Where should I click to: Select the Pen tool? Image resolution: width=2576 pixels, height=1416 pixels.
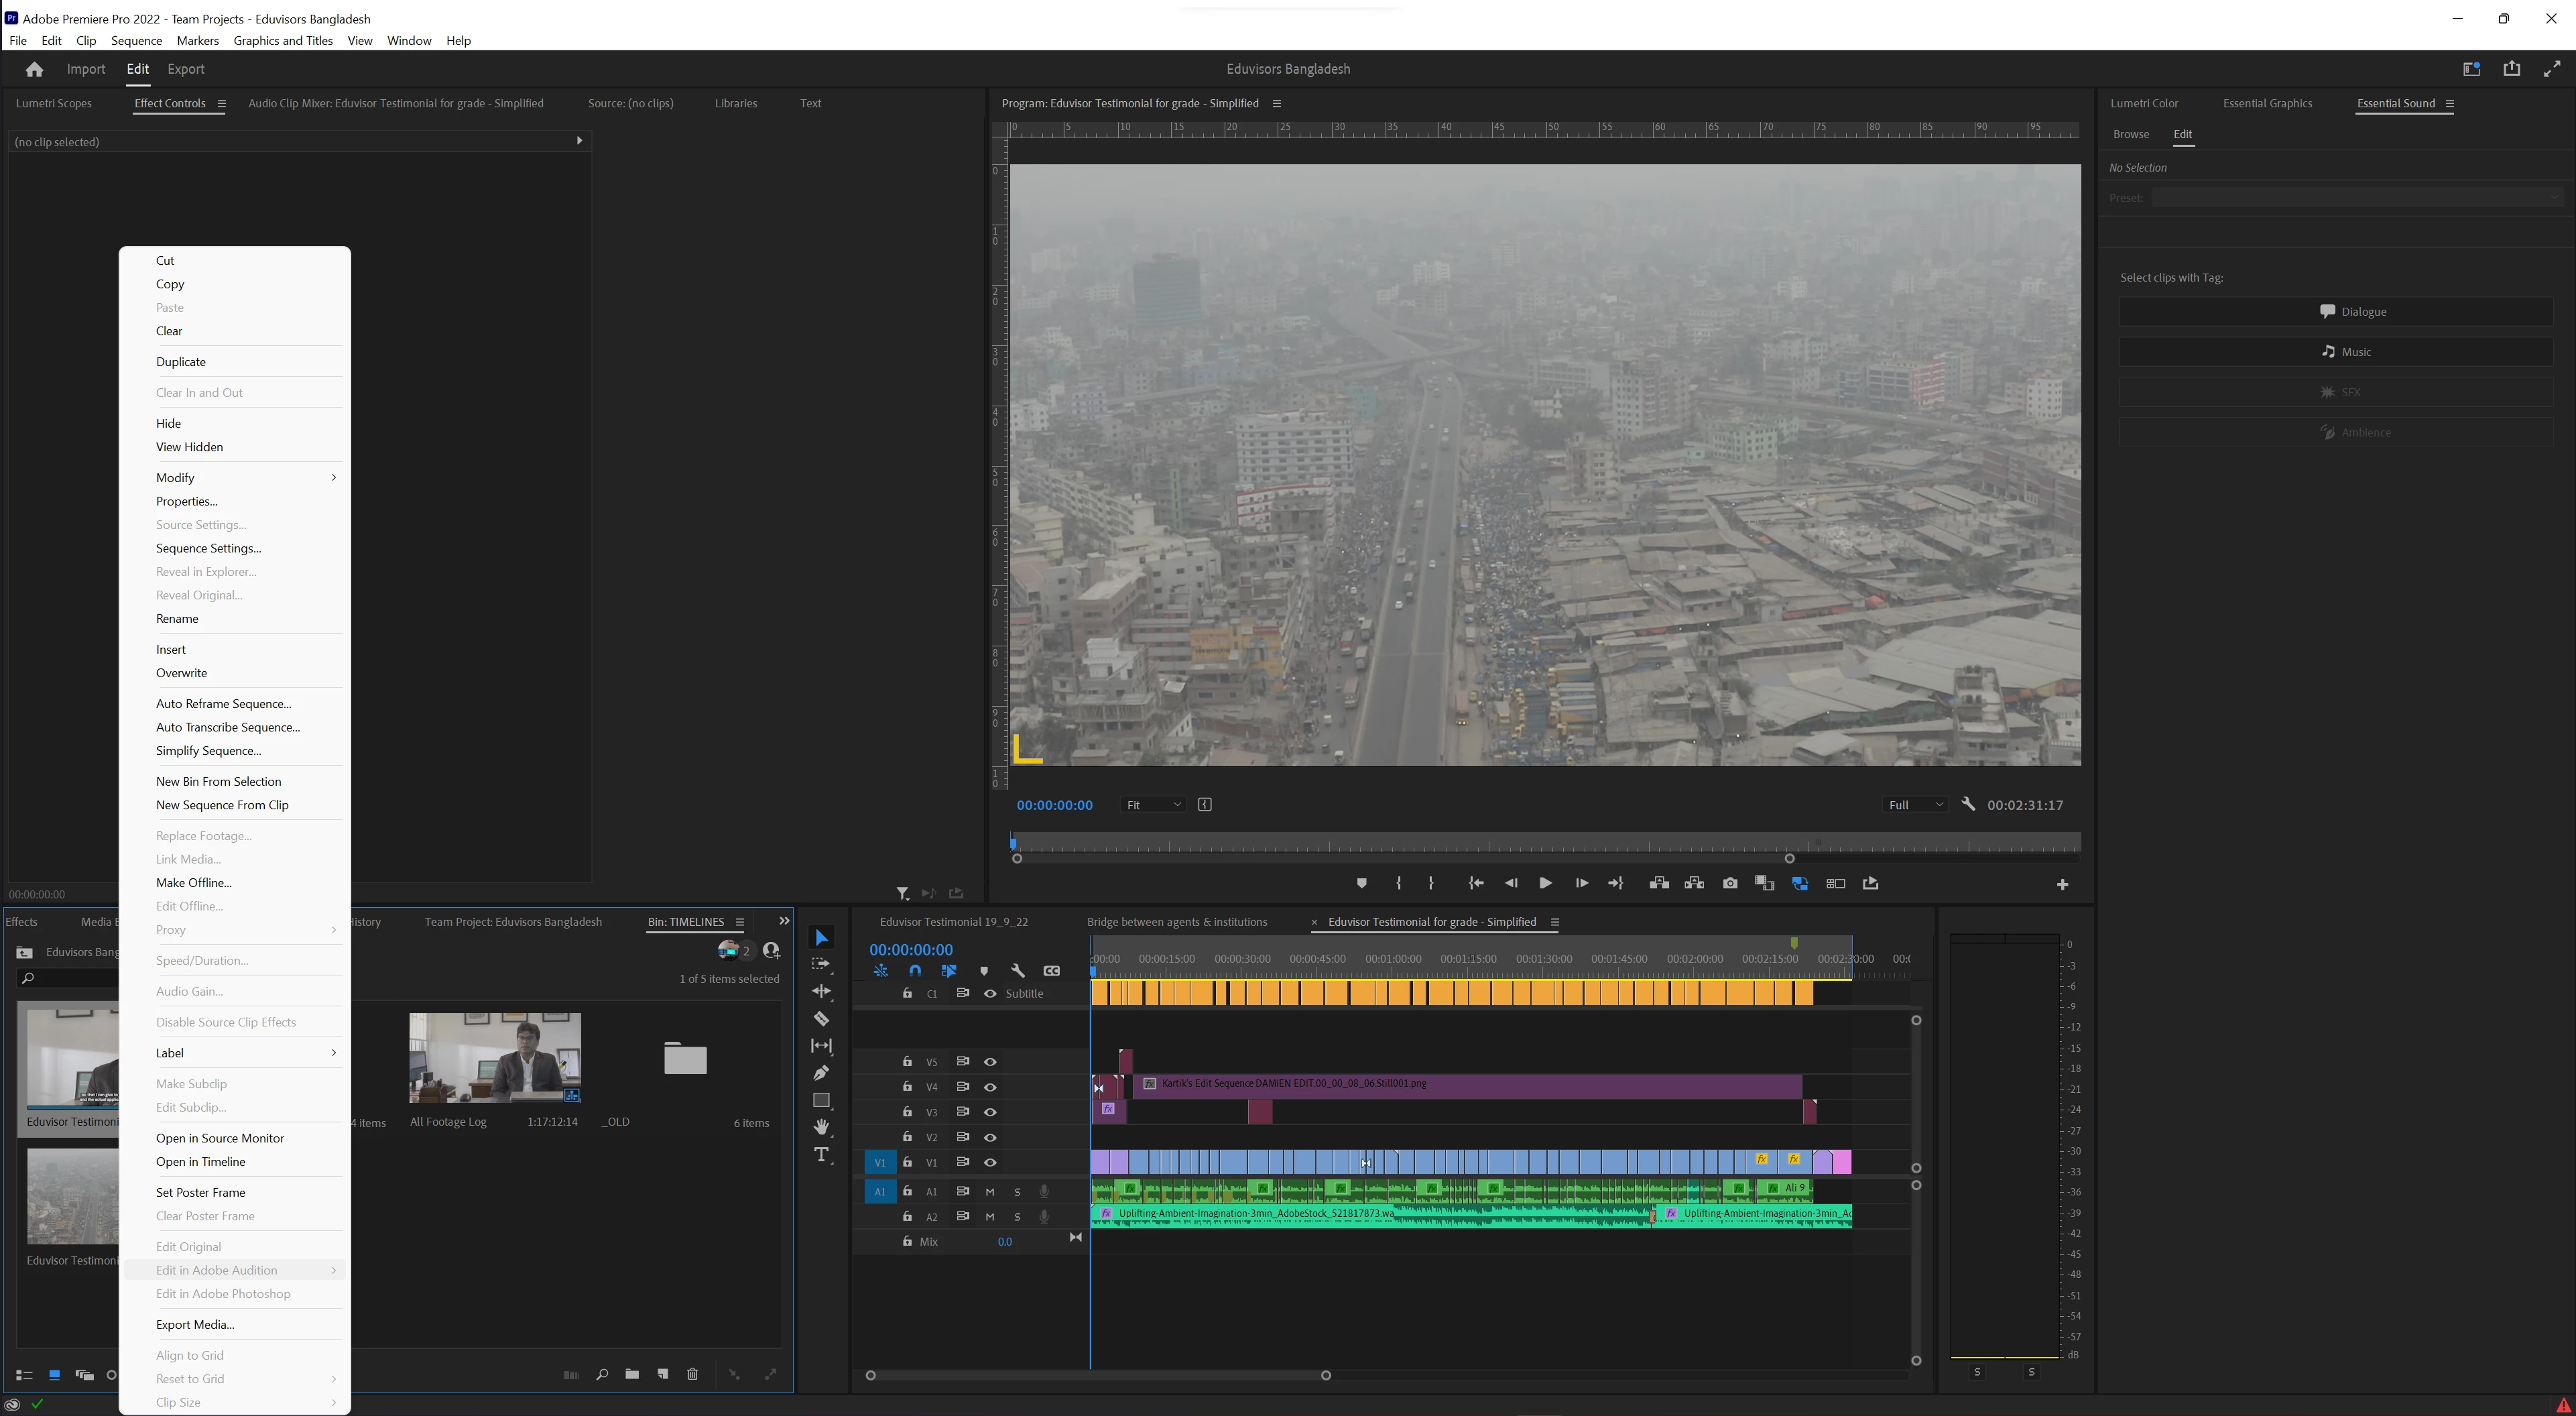(x=821, y=1073)
